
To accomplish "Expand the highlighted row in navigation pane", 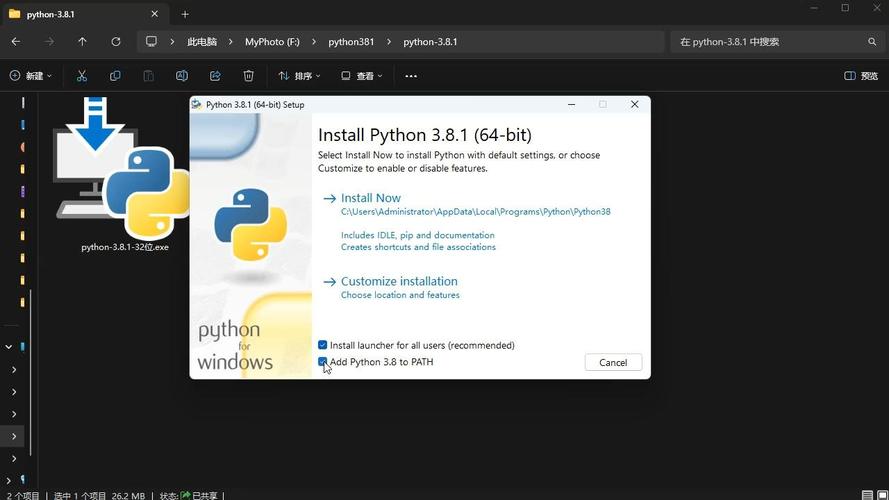I will pos(14,437).
